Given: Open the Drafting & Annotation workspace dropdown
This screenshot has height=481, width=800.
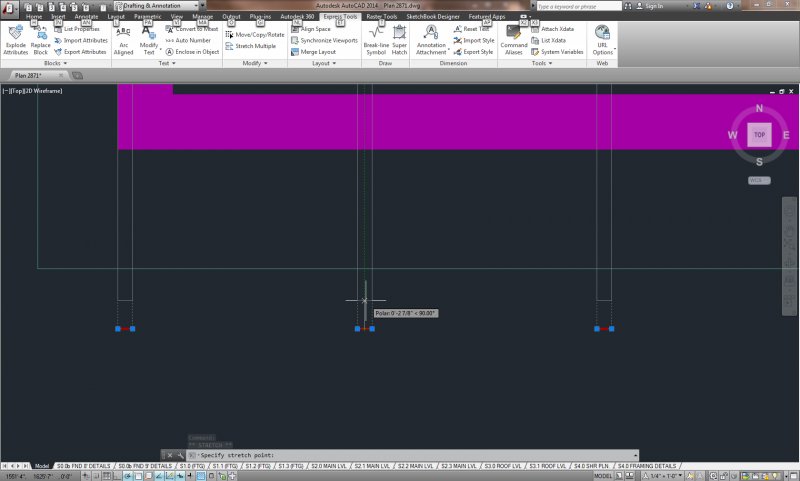Looking at the screenshot, I should pyautogui.click(x=156, y=6).
